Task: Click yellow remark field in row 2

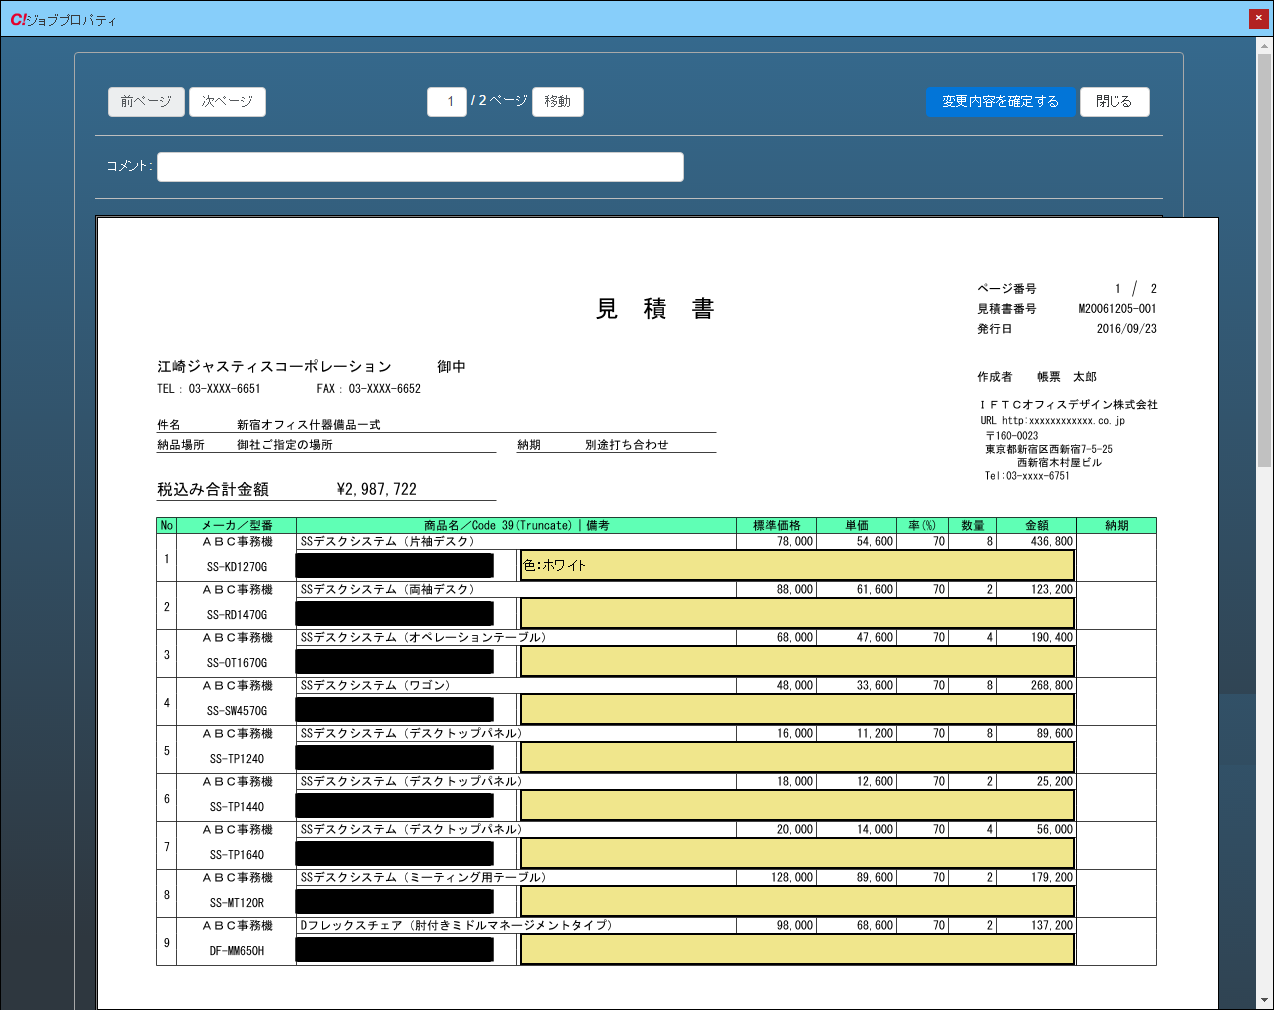Action: [x=797, y=613]
